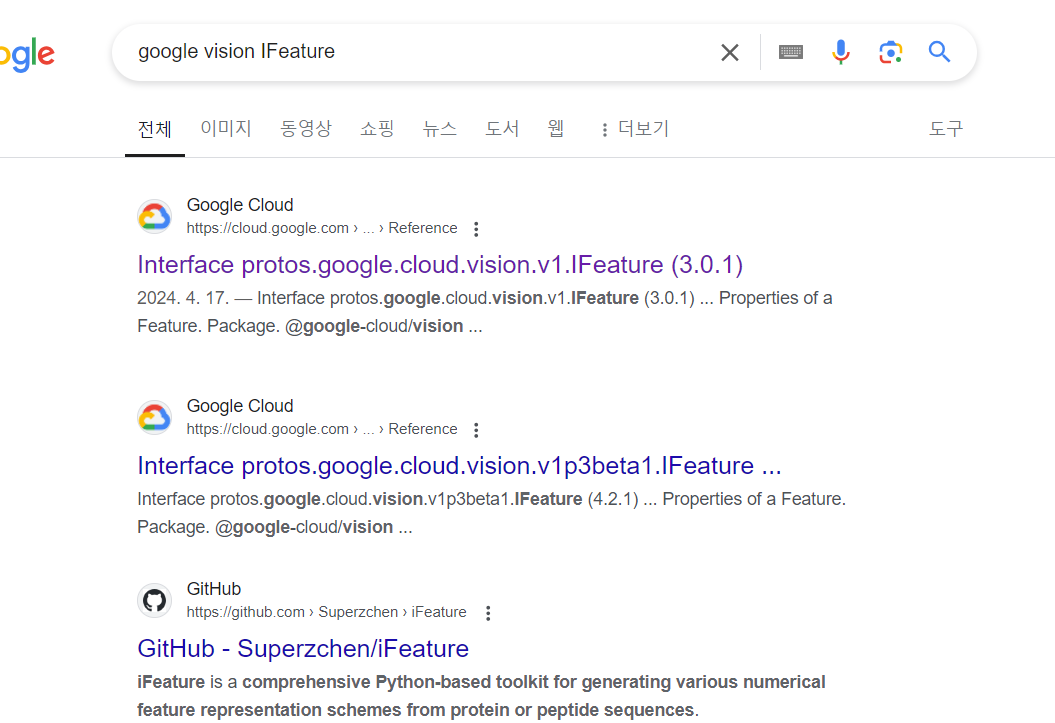Viewport: 1055px width, 723px height.
Task: Click the github.com › Superzchen › iFeature URL
Action: pyautogui.click(x=326, y=612)
